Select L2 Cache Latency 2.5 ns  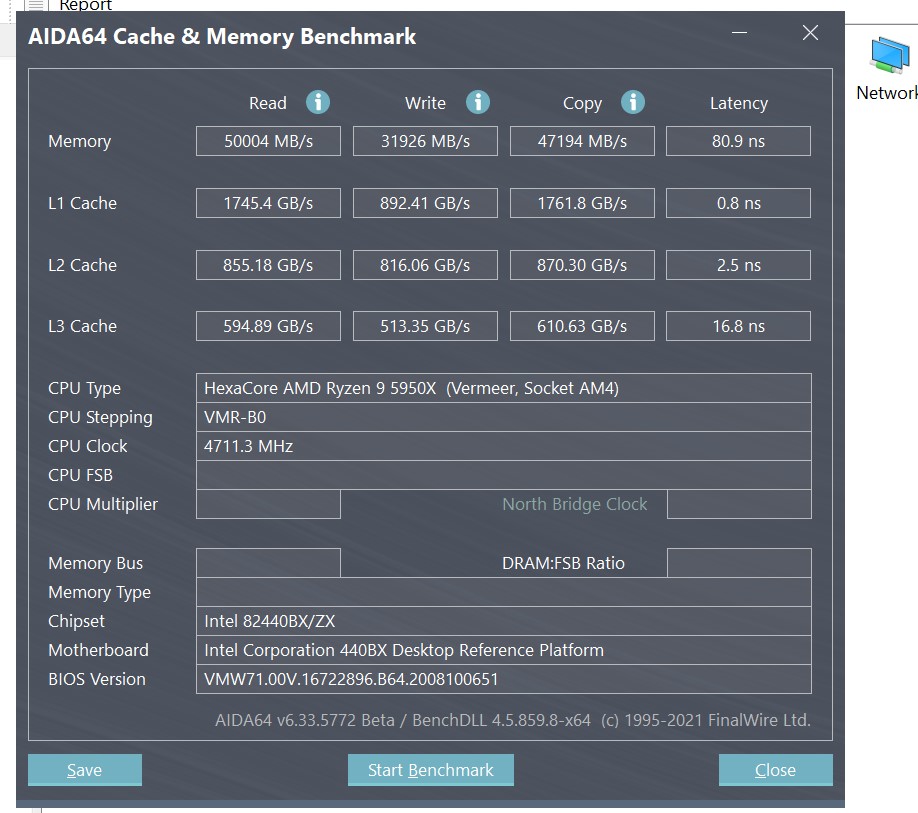[738, 265]
